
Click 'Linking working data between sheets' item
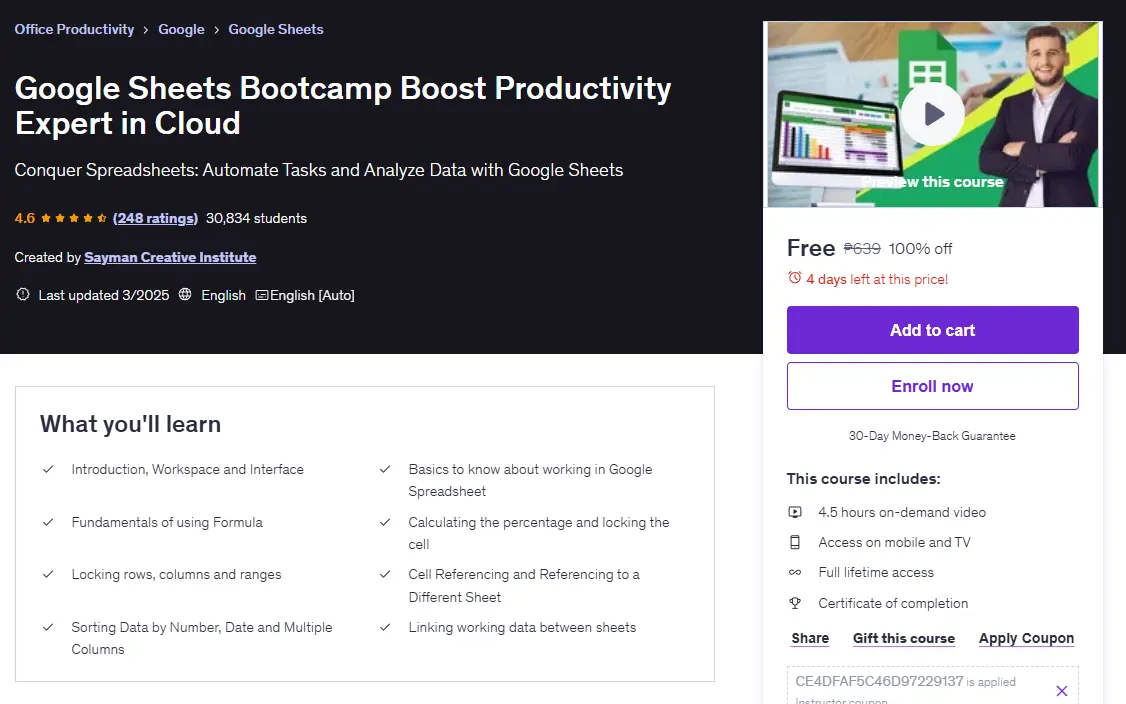click(x=522, y=627)
